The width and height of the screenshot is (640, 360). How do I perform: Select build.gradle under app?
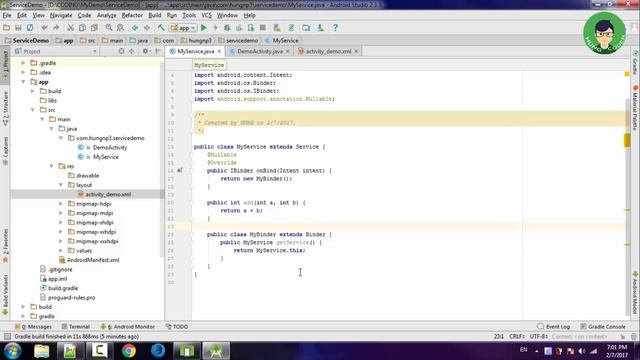63,288
